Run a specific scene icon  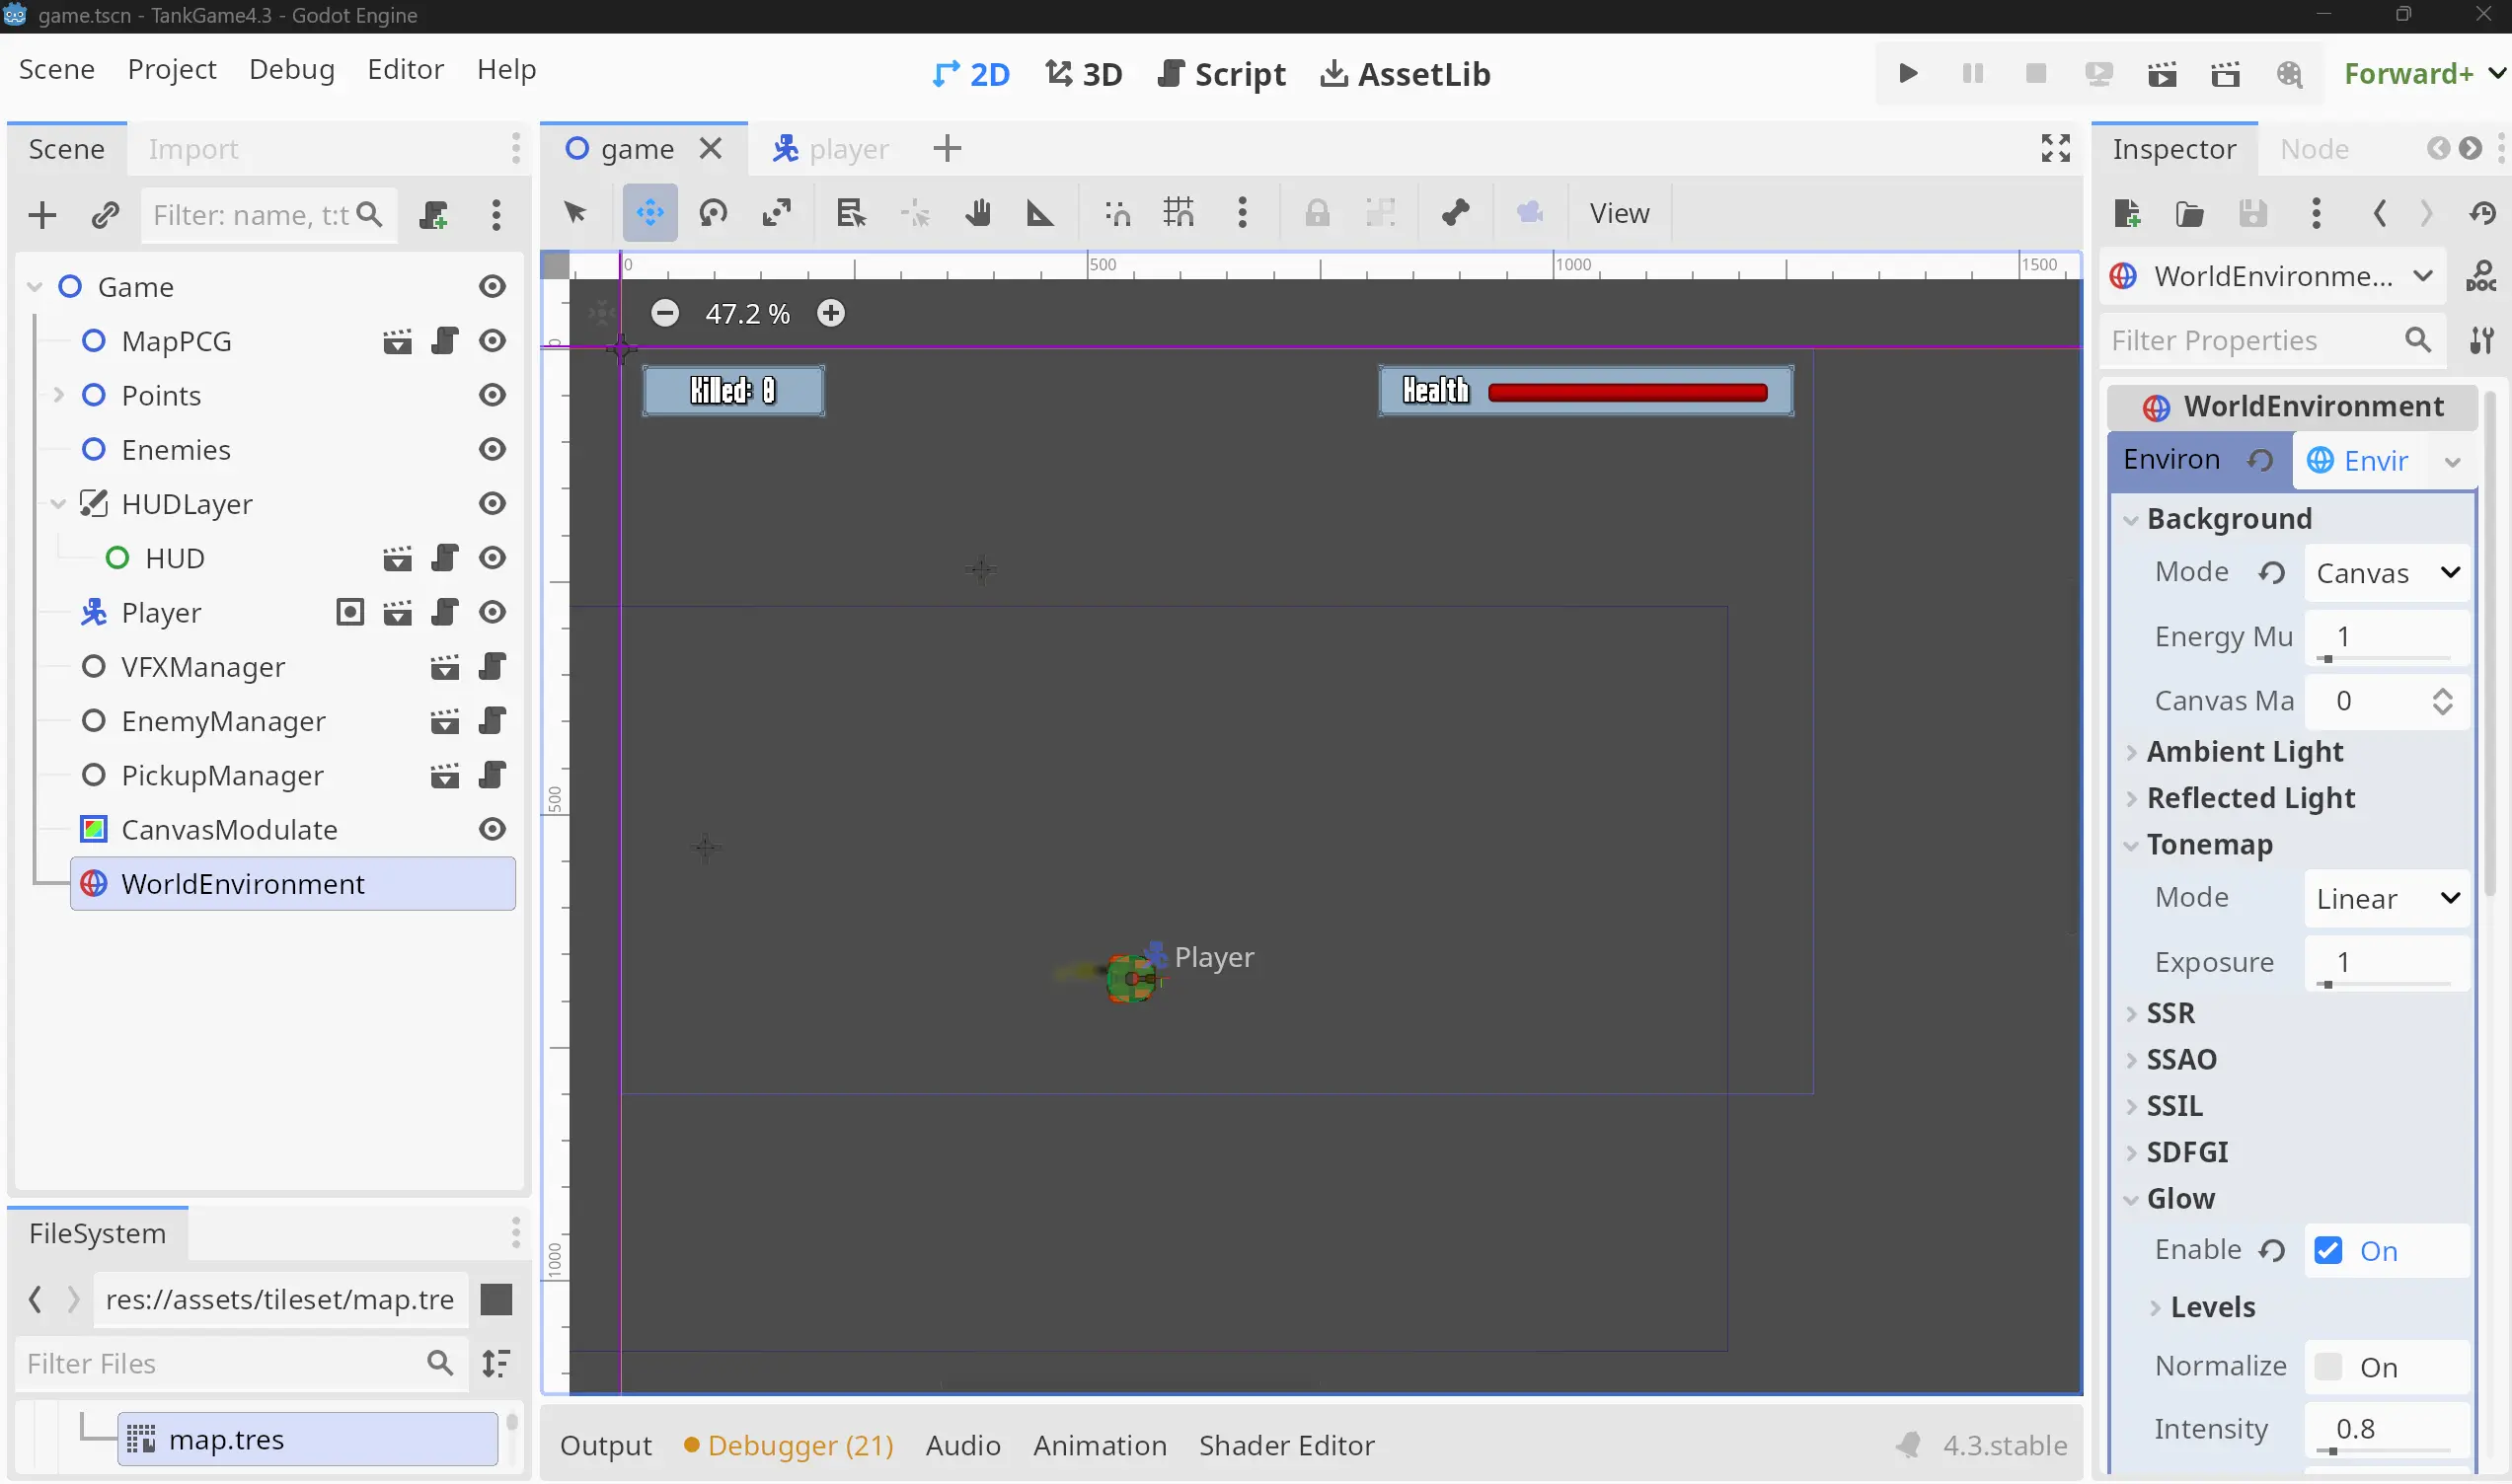point(2225,73)
